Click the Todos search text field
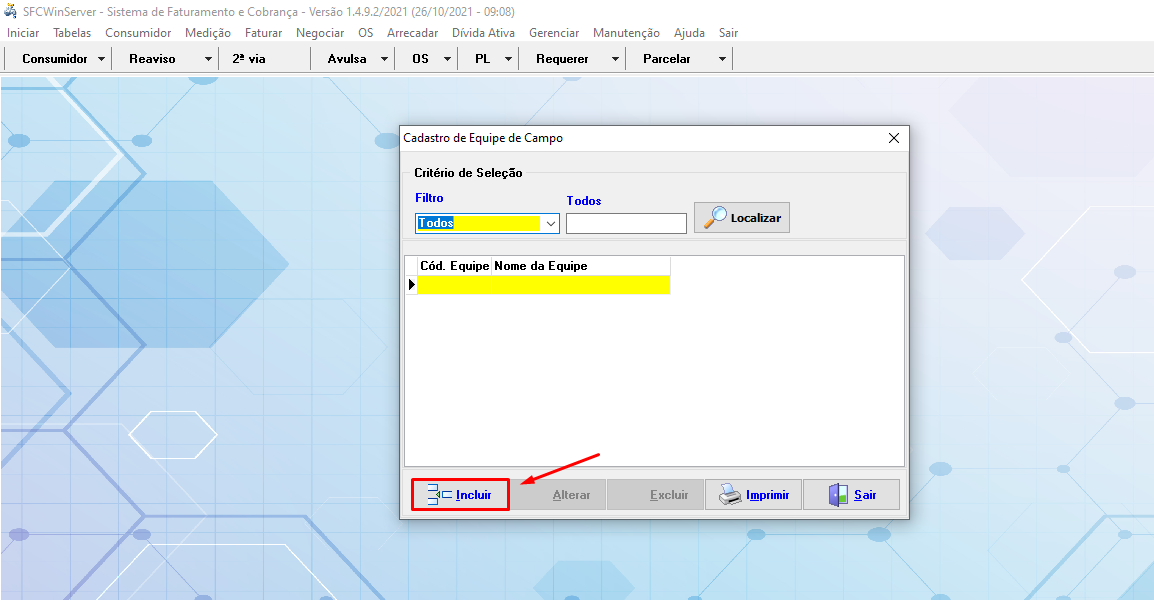This screenshot has height=600, width=1154. (626, 224)
